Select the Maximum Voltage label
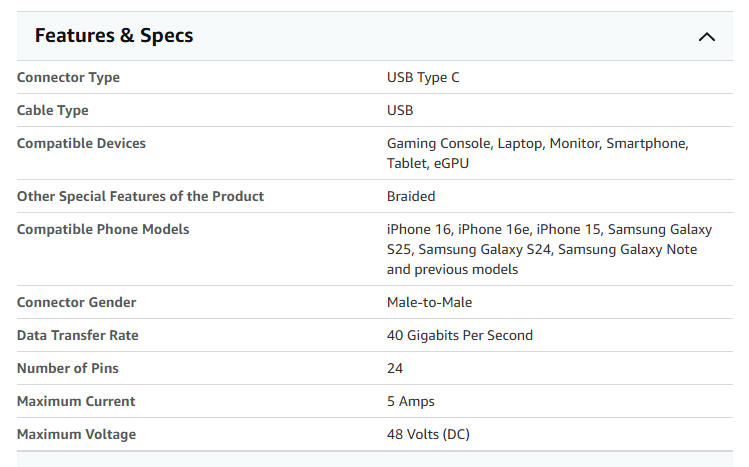The height and width of the screenshot is (467, 749). [x=76, y=435]
